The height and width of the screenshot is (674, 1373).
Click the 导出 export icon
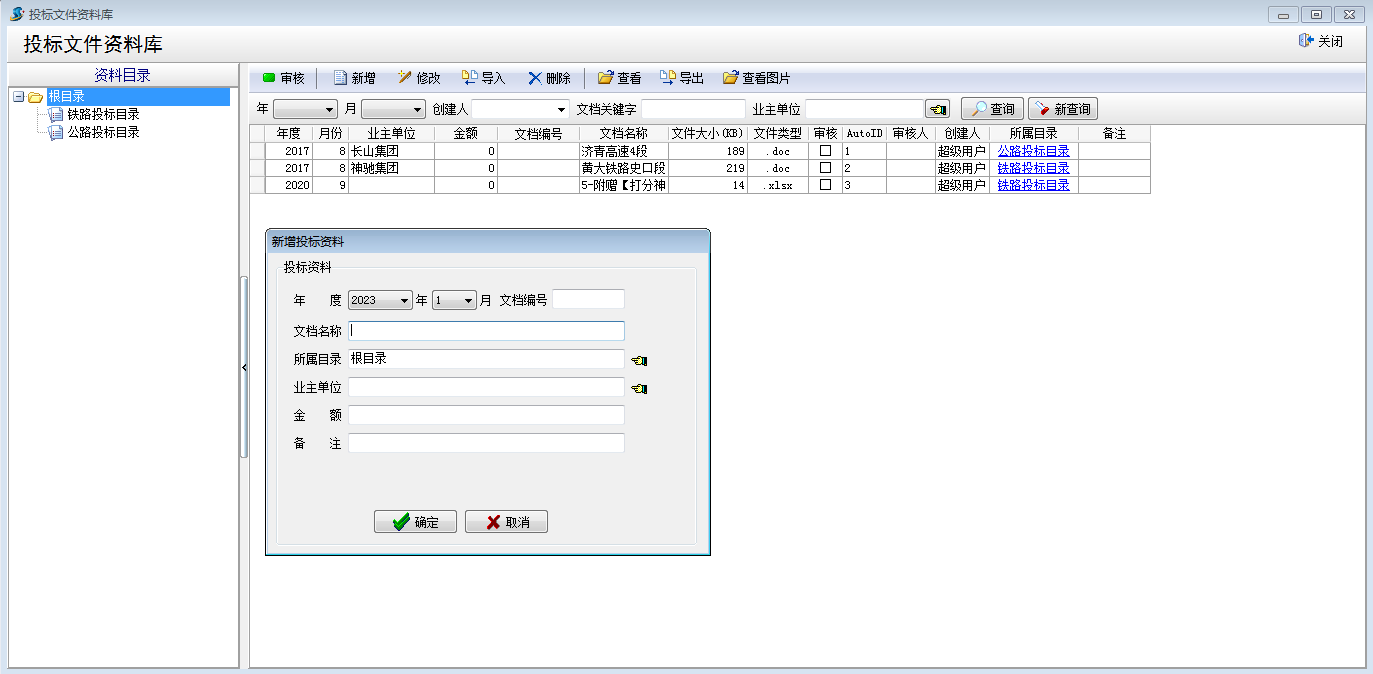click(x=667, y=78)
